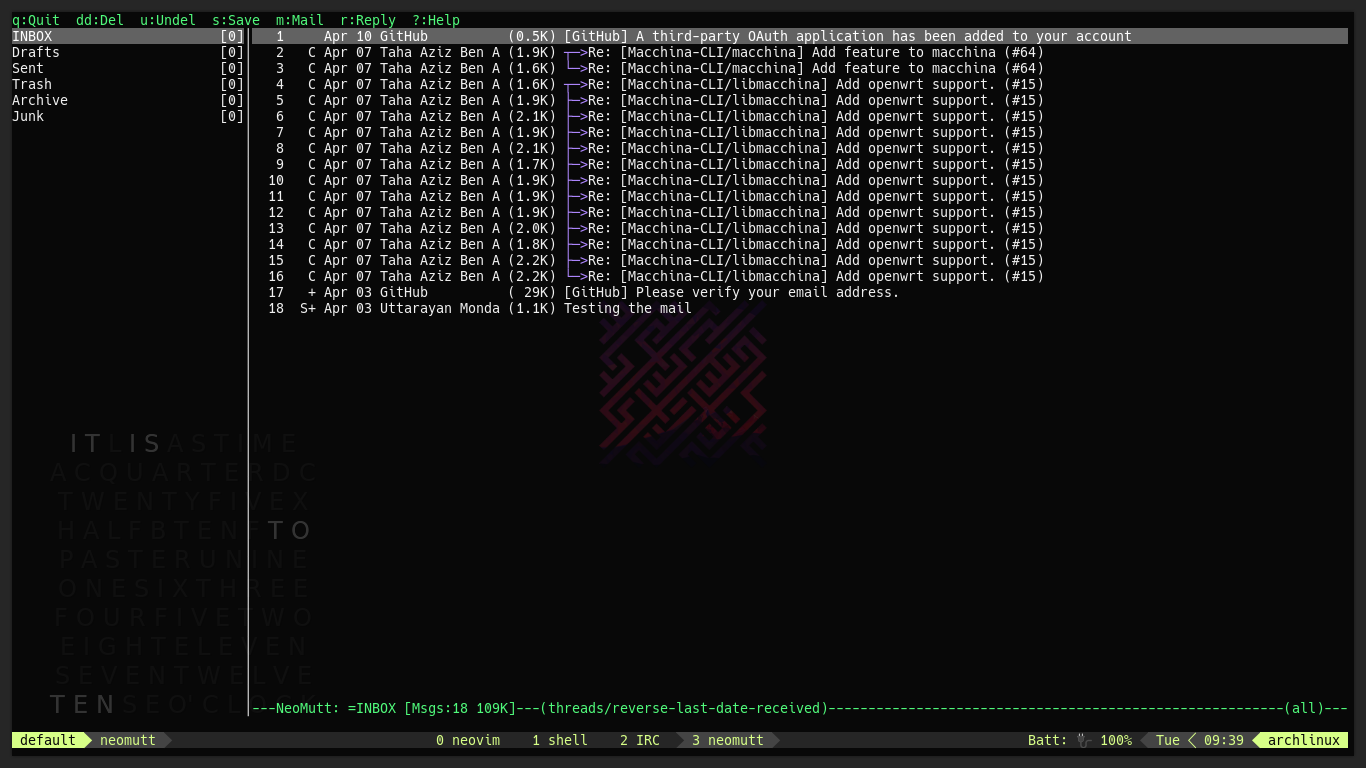Select the Junk mailbox
Viewport: 1366px width, 768px height.
coord(28,116)
